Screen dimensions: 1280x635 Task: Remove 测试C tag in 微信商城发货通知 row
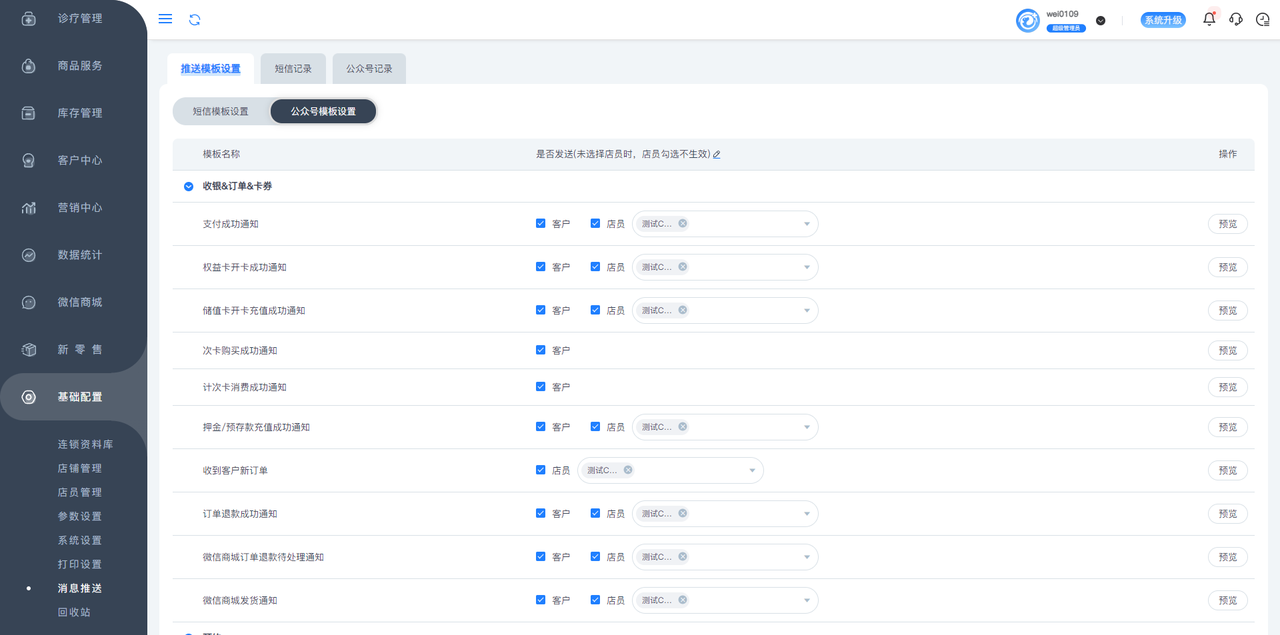click(x=683, y=600)
